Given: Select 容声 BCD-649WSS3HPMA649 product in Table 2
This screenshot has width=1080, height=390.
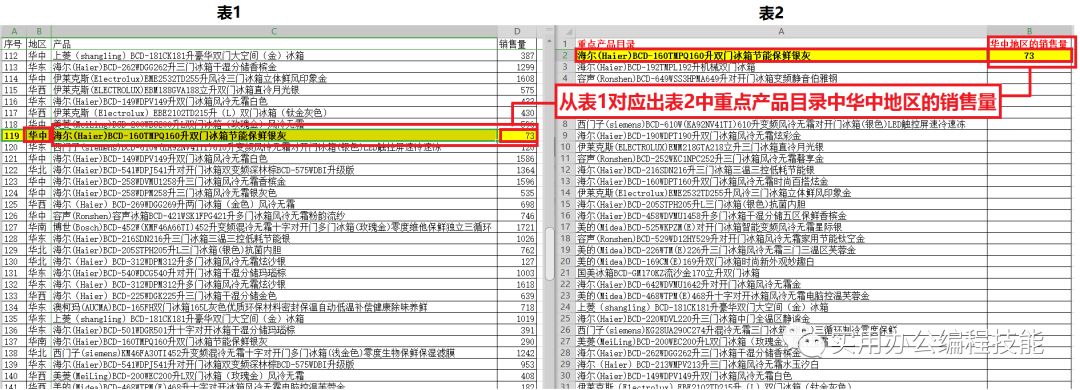Looking at the screenshot, I should (x=780, y=79).
